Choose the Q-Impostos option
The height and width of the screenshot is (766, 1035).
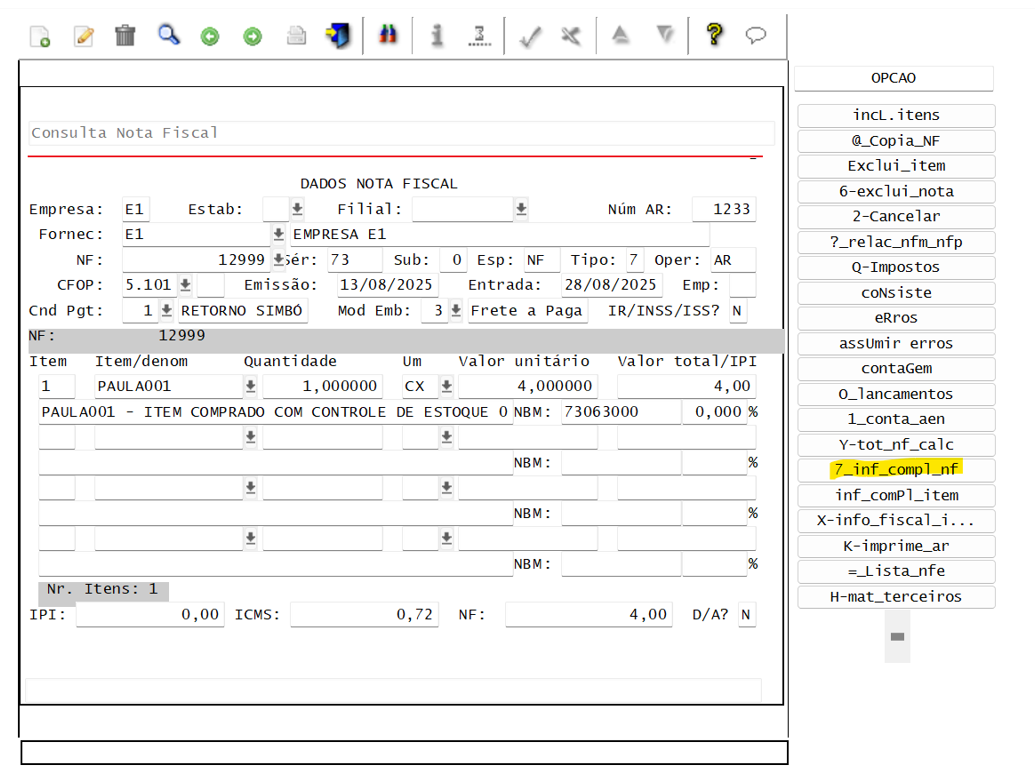click(895, 267)
